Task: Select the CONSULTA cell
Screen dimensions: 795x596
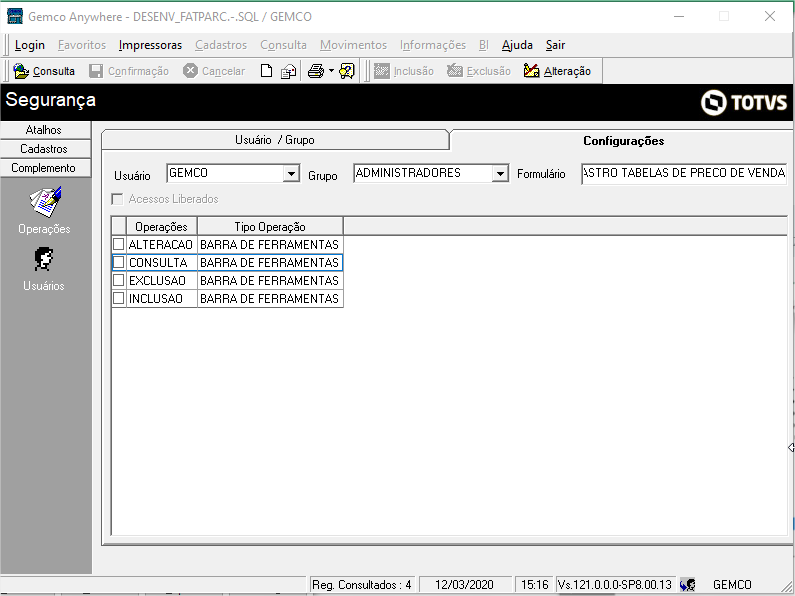Action: pyautogui.click(x=162, y=263)
